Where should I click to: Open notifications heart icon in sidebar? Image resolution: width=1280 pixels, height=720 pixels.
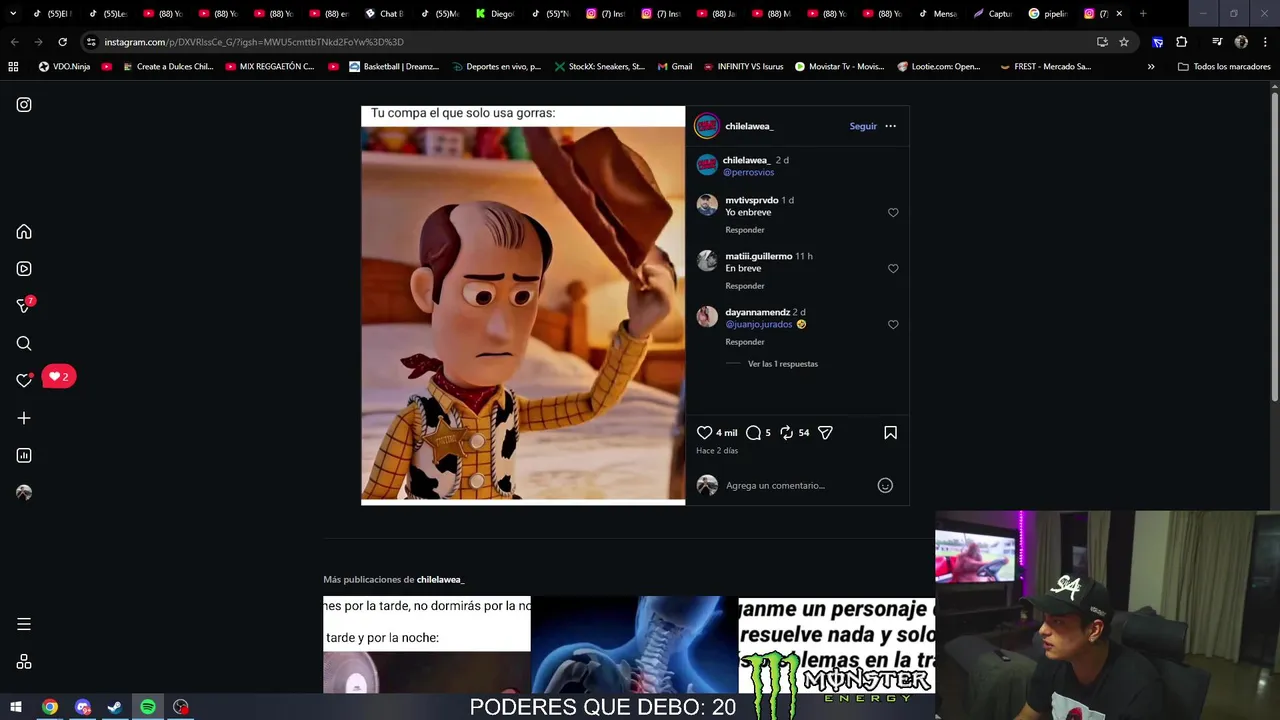pos(24,380)
